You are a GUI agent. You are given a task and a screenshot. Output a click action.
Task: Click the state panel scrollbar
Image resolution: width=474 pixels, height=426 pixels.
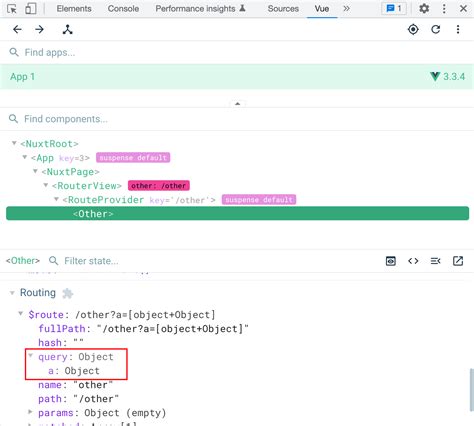point(472,390)
